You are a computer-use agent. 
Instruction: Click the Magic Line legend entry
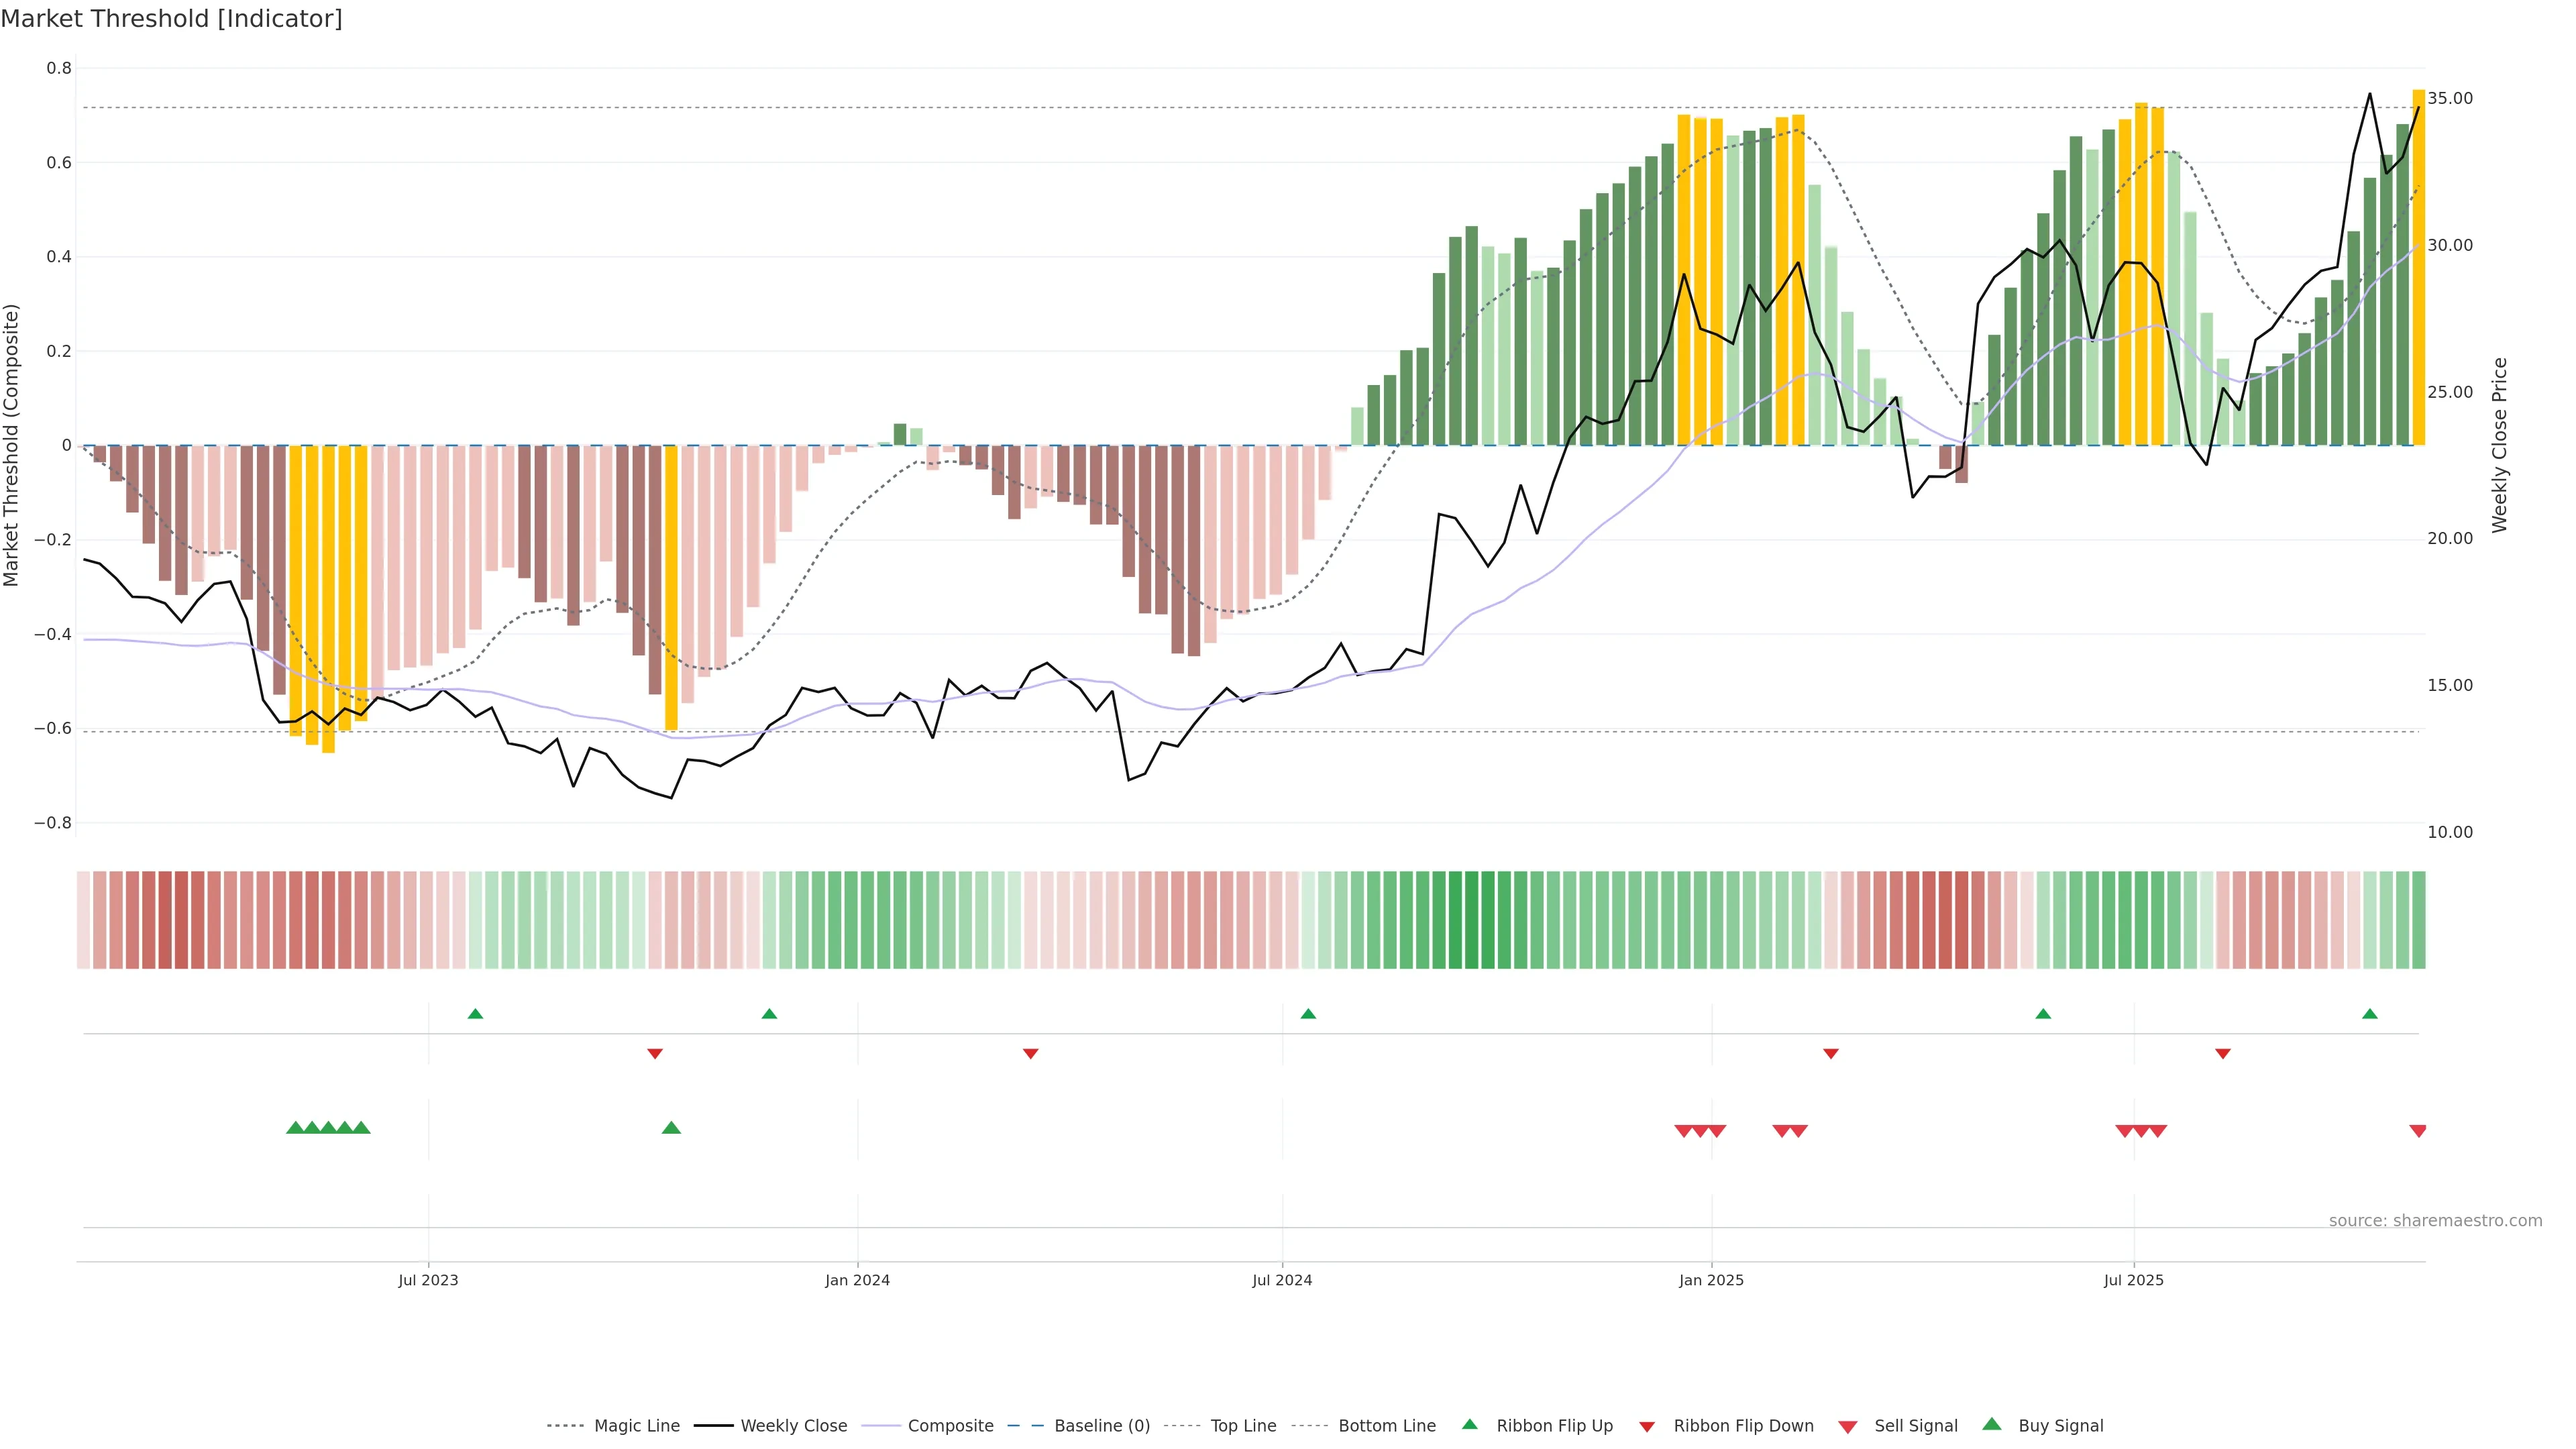636,1426
